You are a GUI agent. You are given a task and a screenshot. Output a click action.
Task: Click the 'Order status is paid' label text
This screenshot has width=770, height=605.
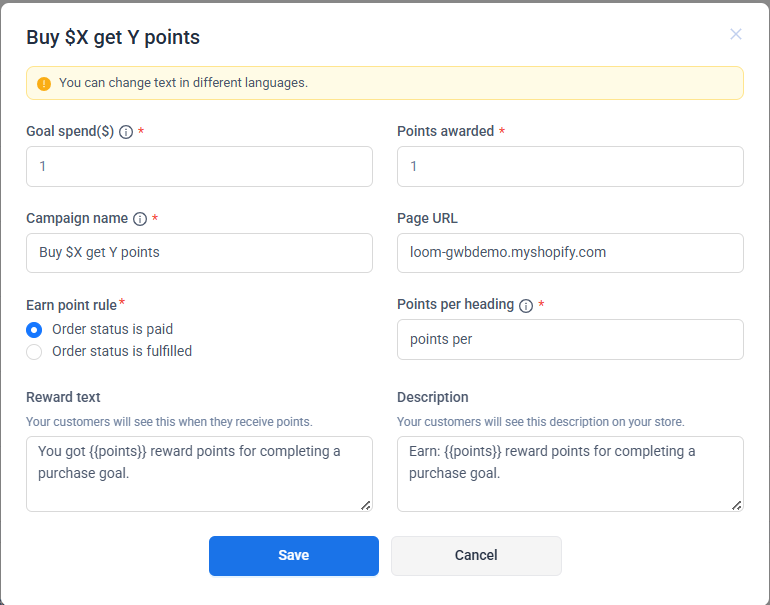click(112, 329)
